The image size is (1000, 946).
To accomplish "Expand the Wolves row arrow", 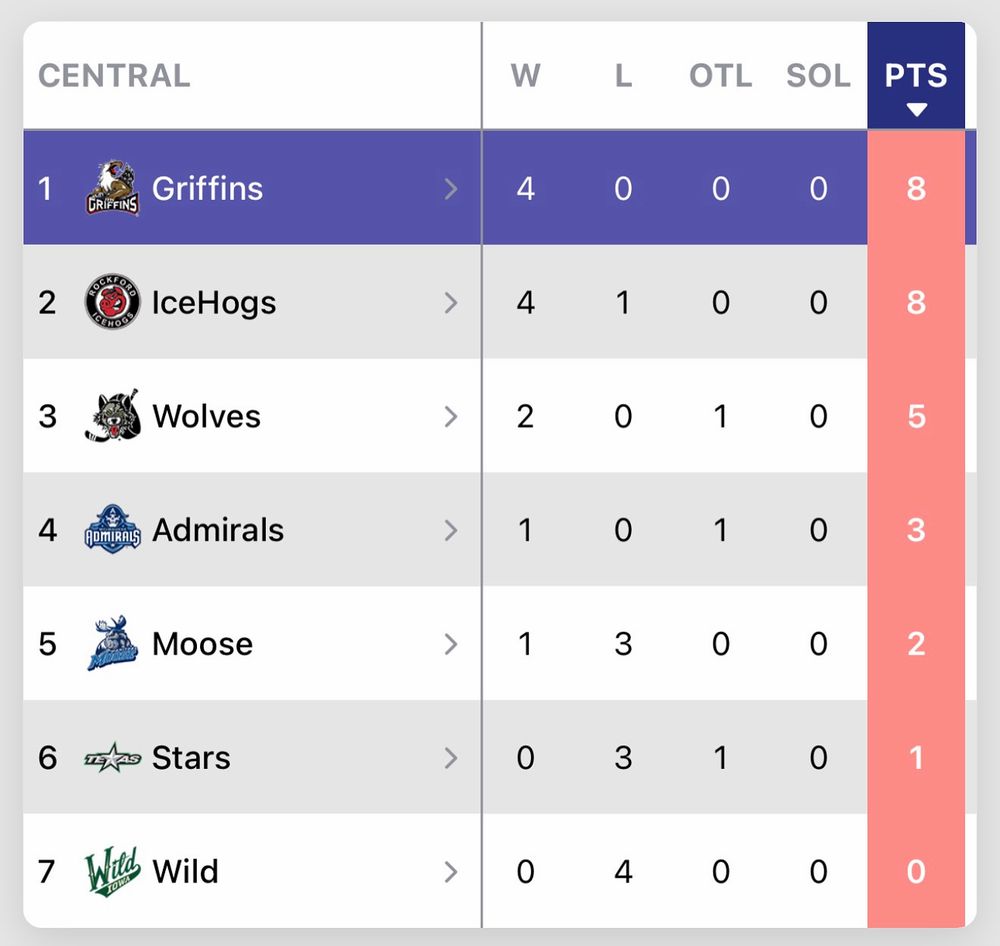I will tap(451, 416).
